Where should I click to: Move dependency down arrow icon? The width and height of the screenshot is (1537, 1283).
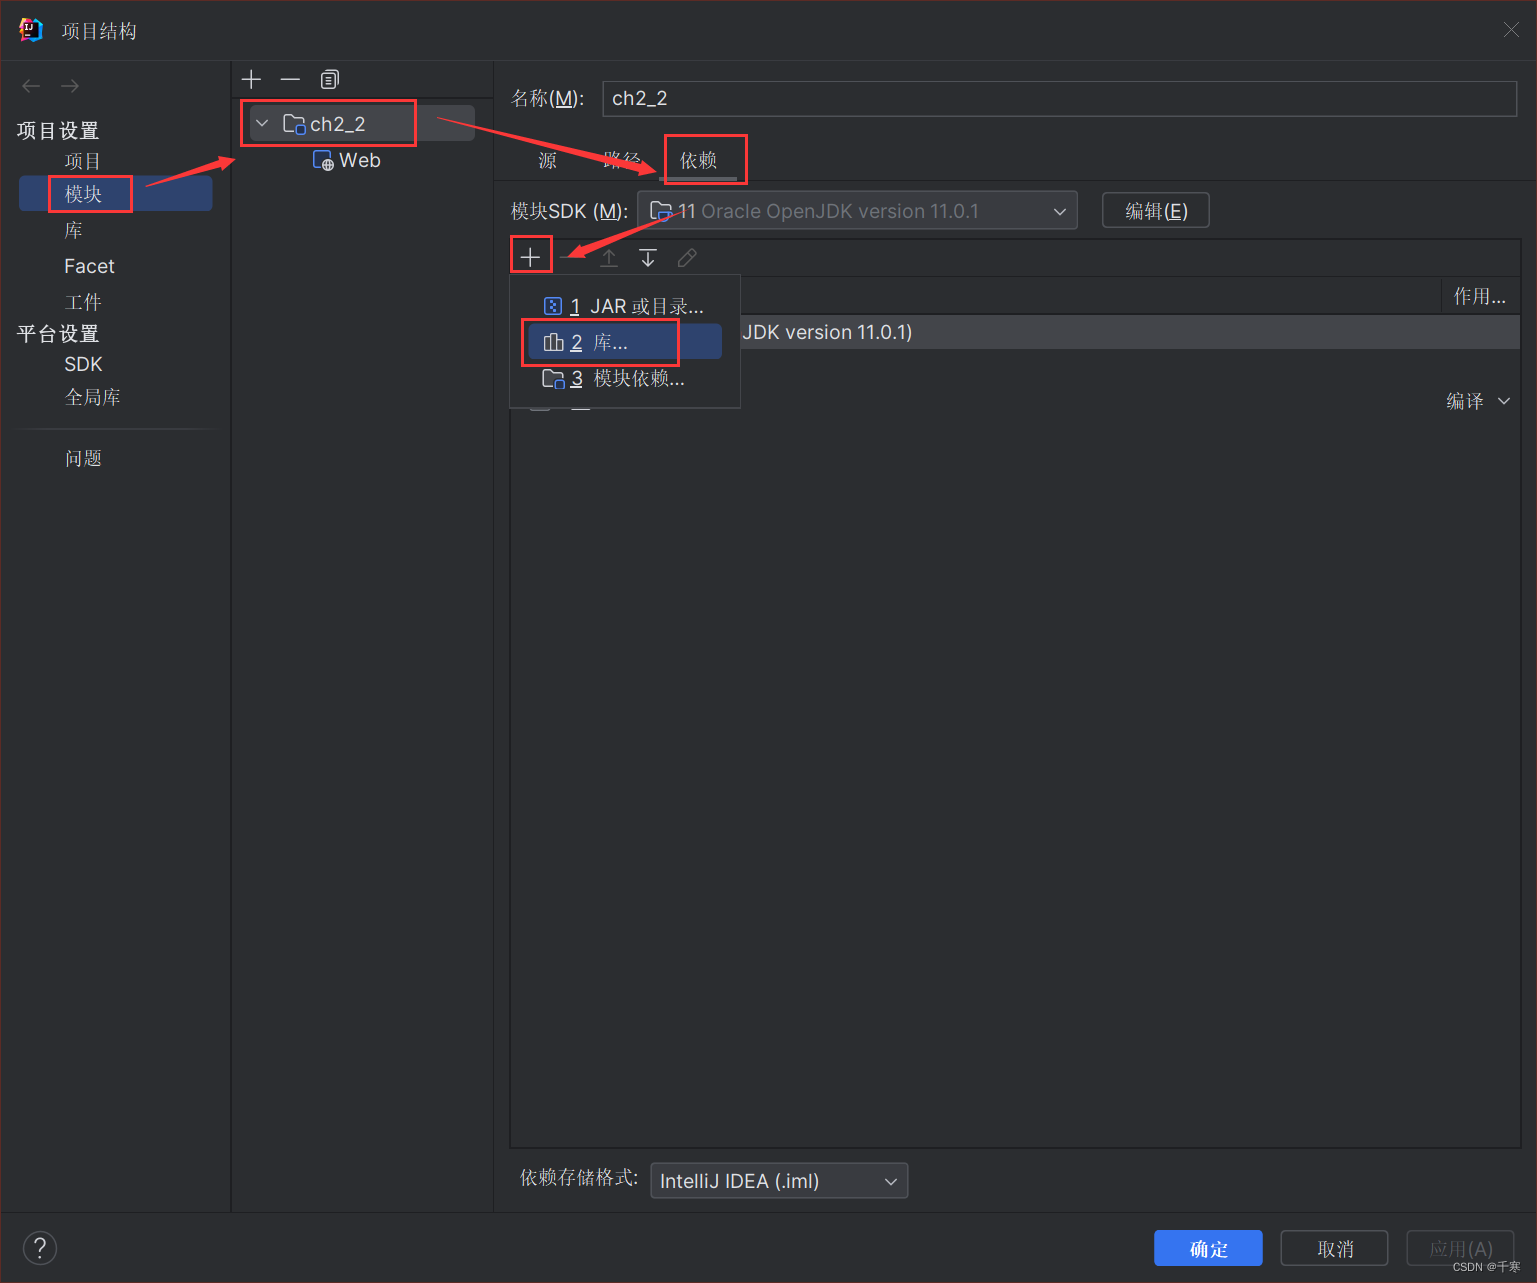click(x=648, y=258)
